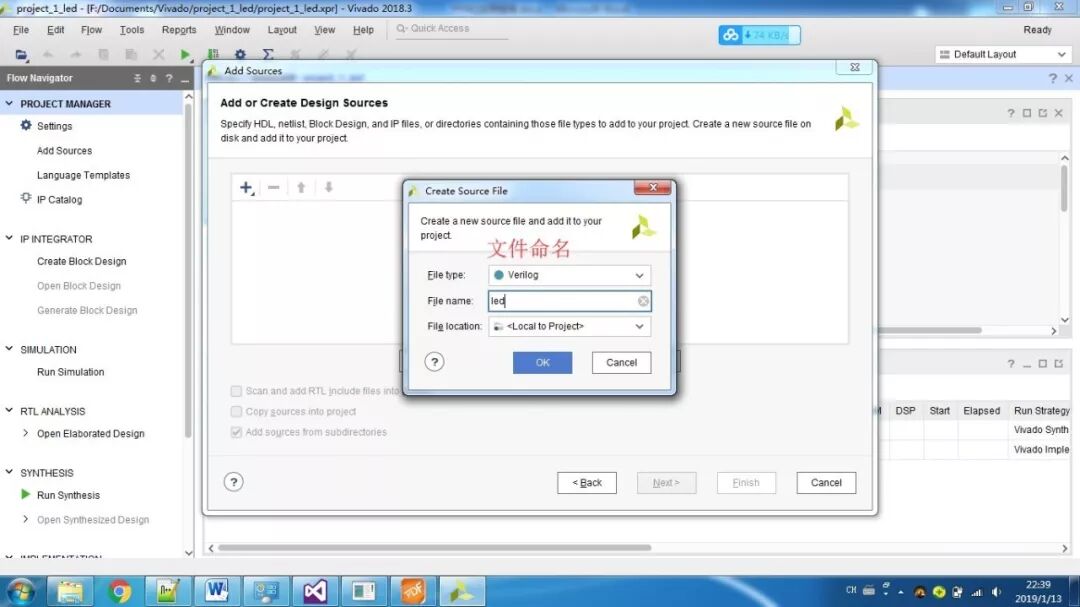Click Run Simulation
The height and width of the screenshot is (607, 1080).
click(70, 371)
